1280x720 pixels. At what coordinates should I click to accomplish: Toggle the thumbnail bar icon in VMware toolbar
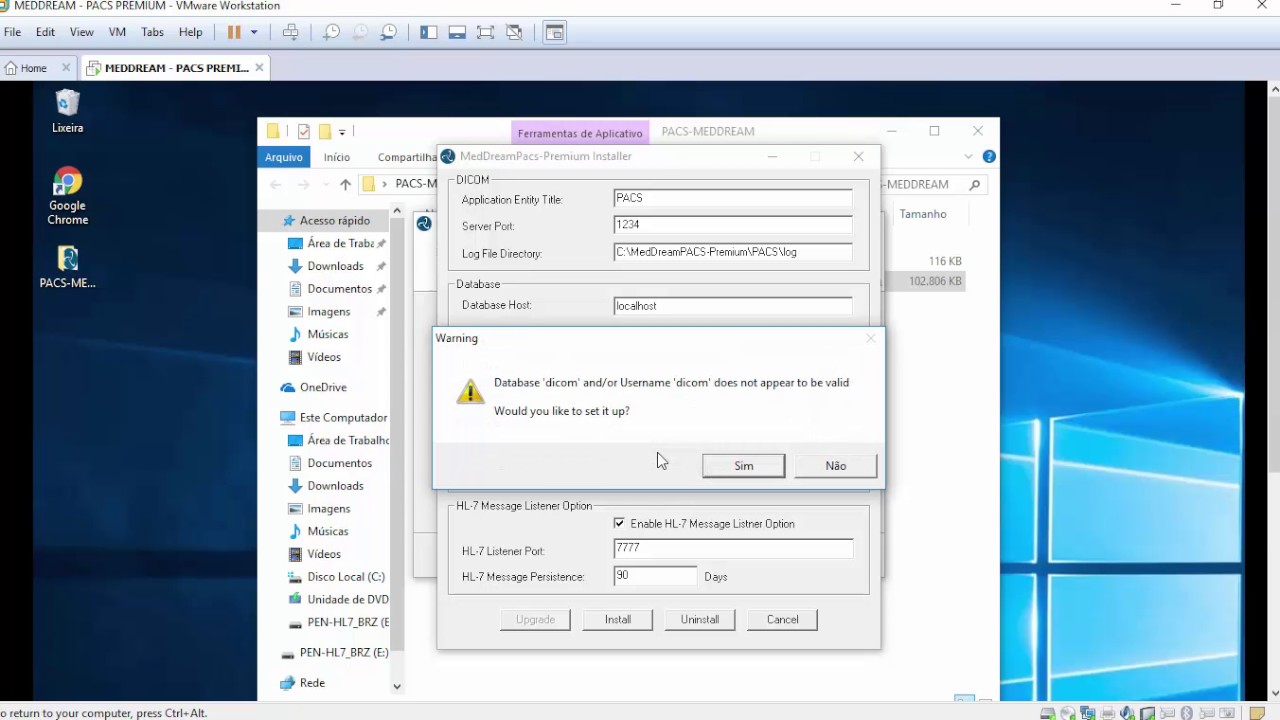pos(457,32)
